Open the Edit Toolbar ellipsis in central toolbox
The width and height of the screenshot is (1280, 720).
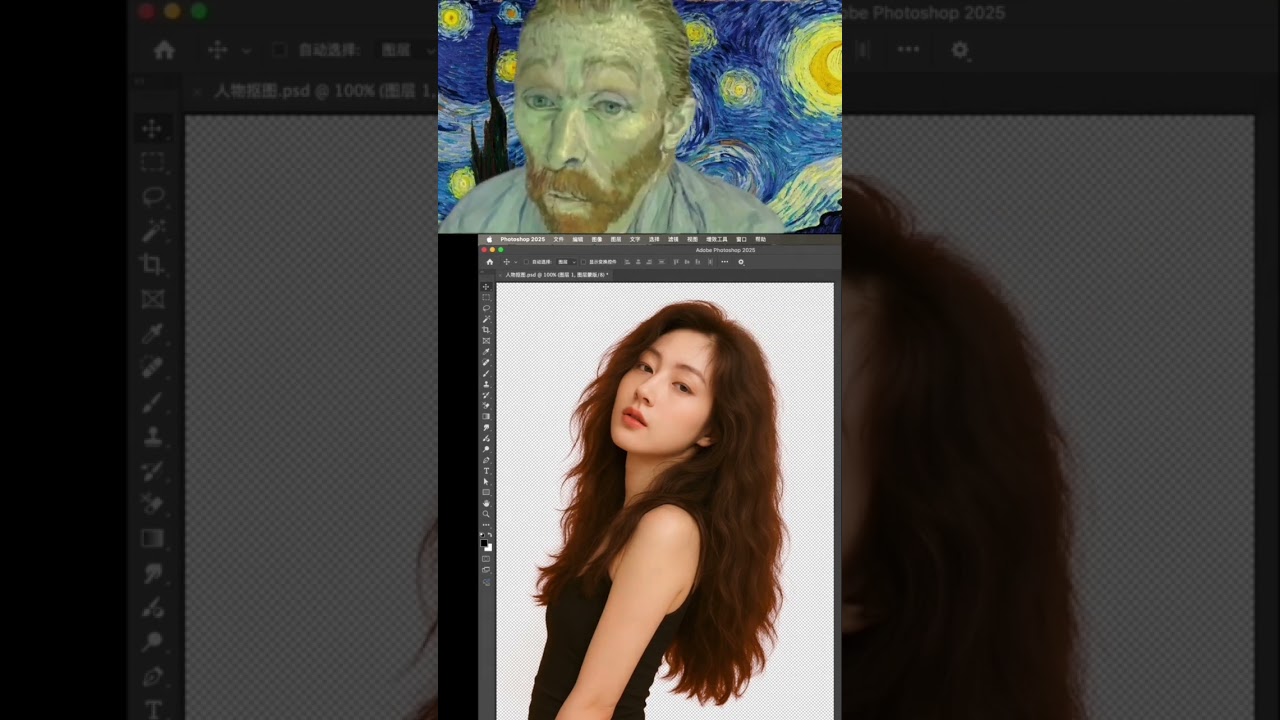tap(486, 525)
